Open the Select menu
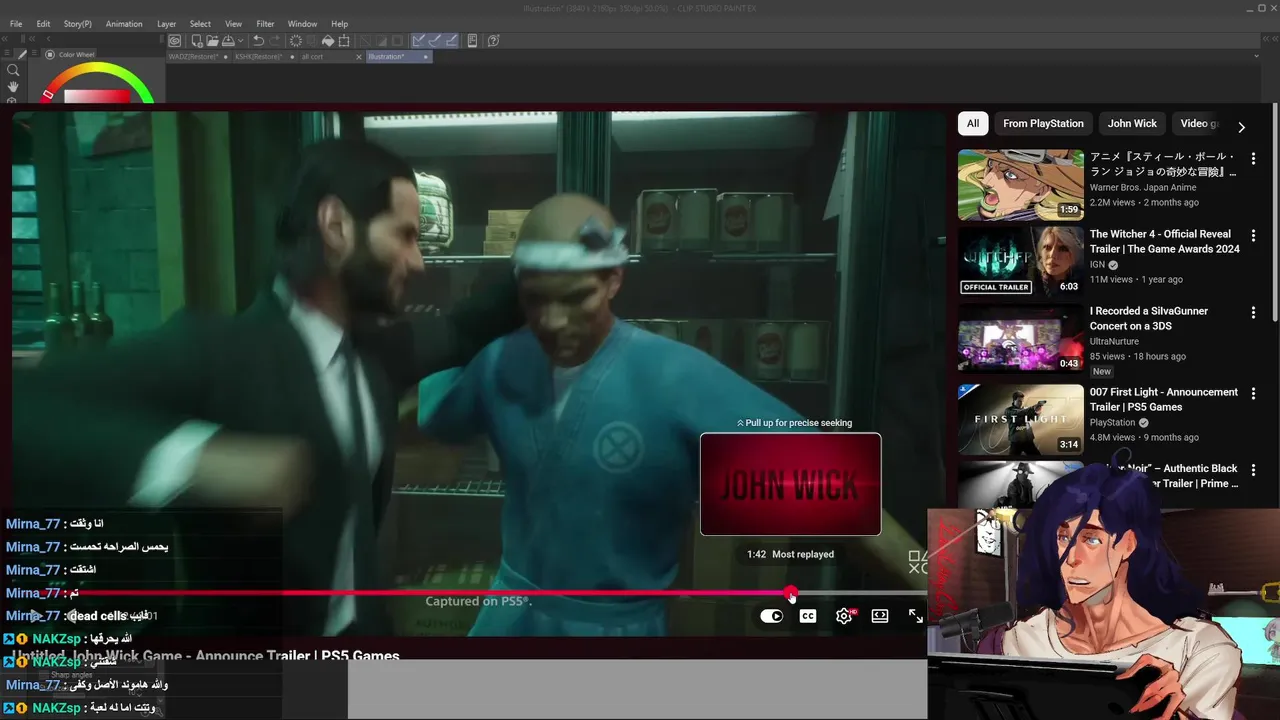1280x720 pixels. pyautogui.click(x=200, y=24)
